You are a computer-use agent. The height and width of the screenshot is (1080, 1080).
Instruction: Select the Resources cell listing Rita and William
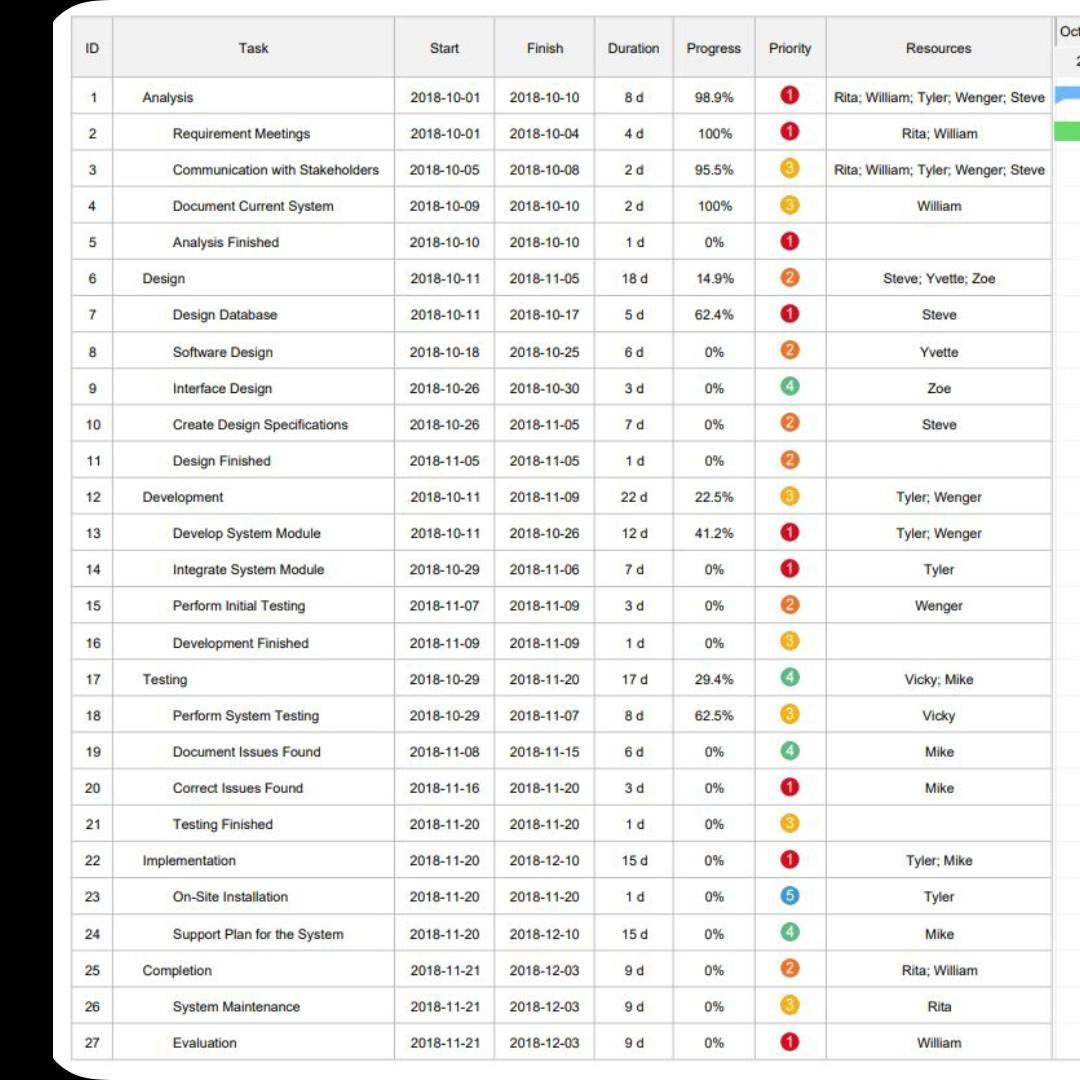939,133
